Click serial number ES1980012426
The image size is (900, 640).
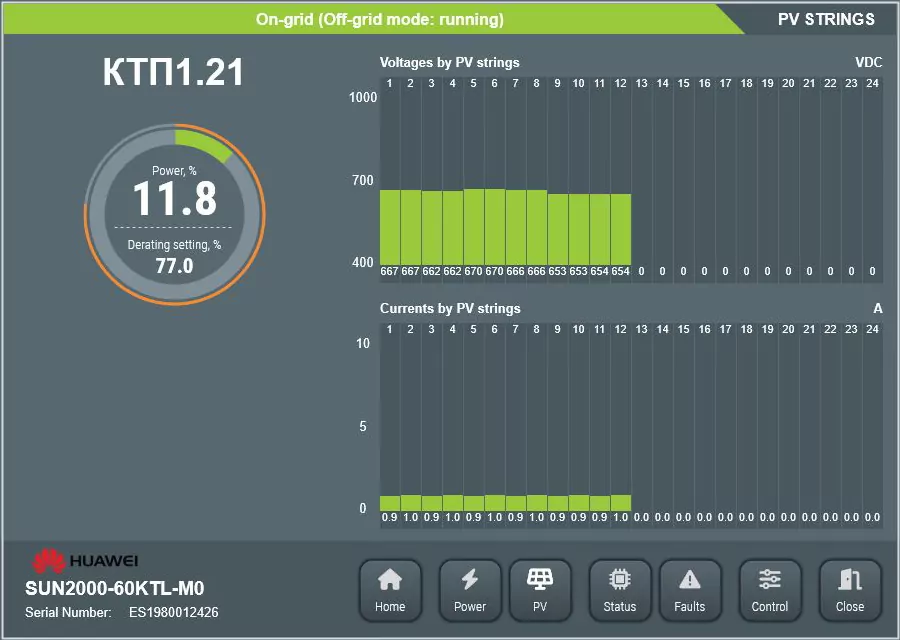173,612
